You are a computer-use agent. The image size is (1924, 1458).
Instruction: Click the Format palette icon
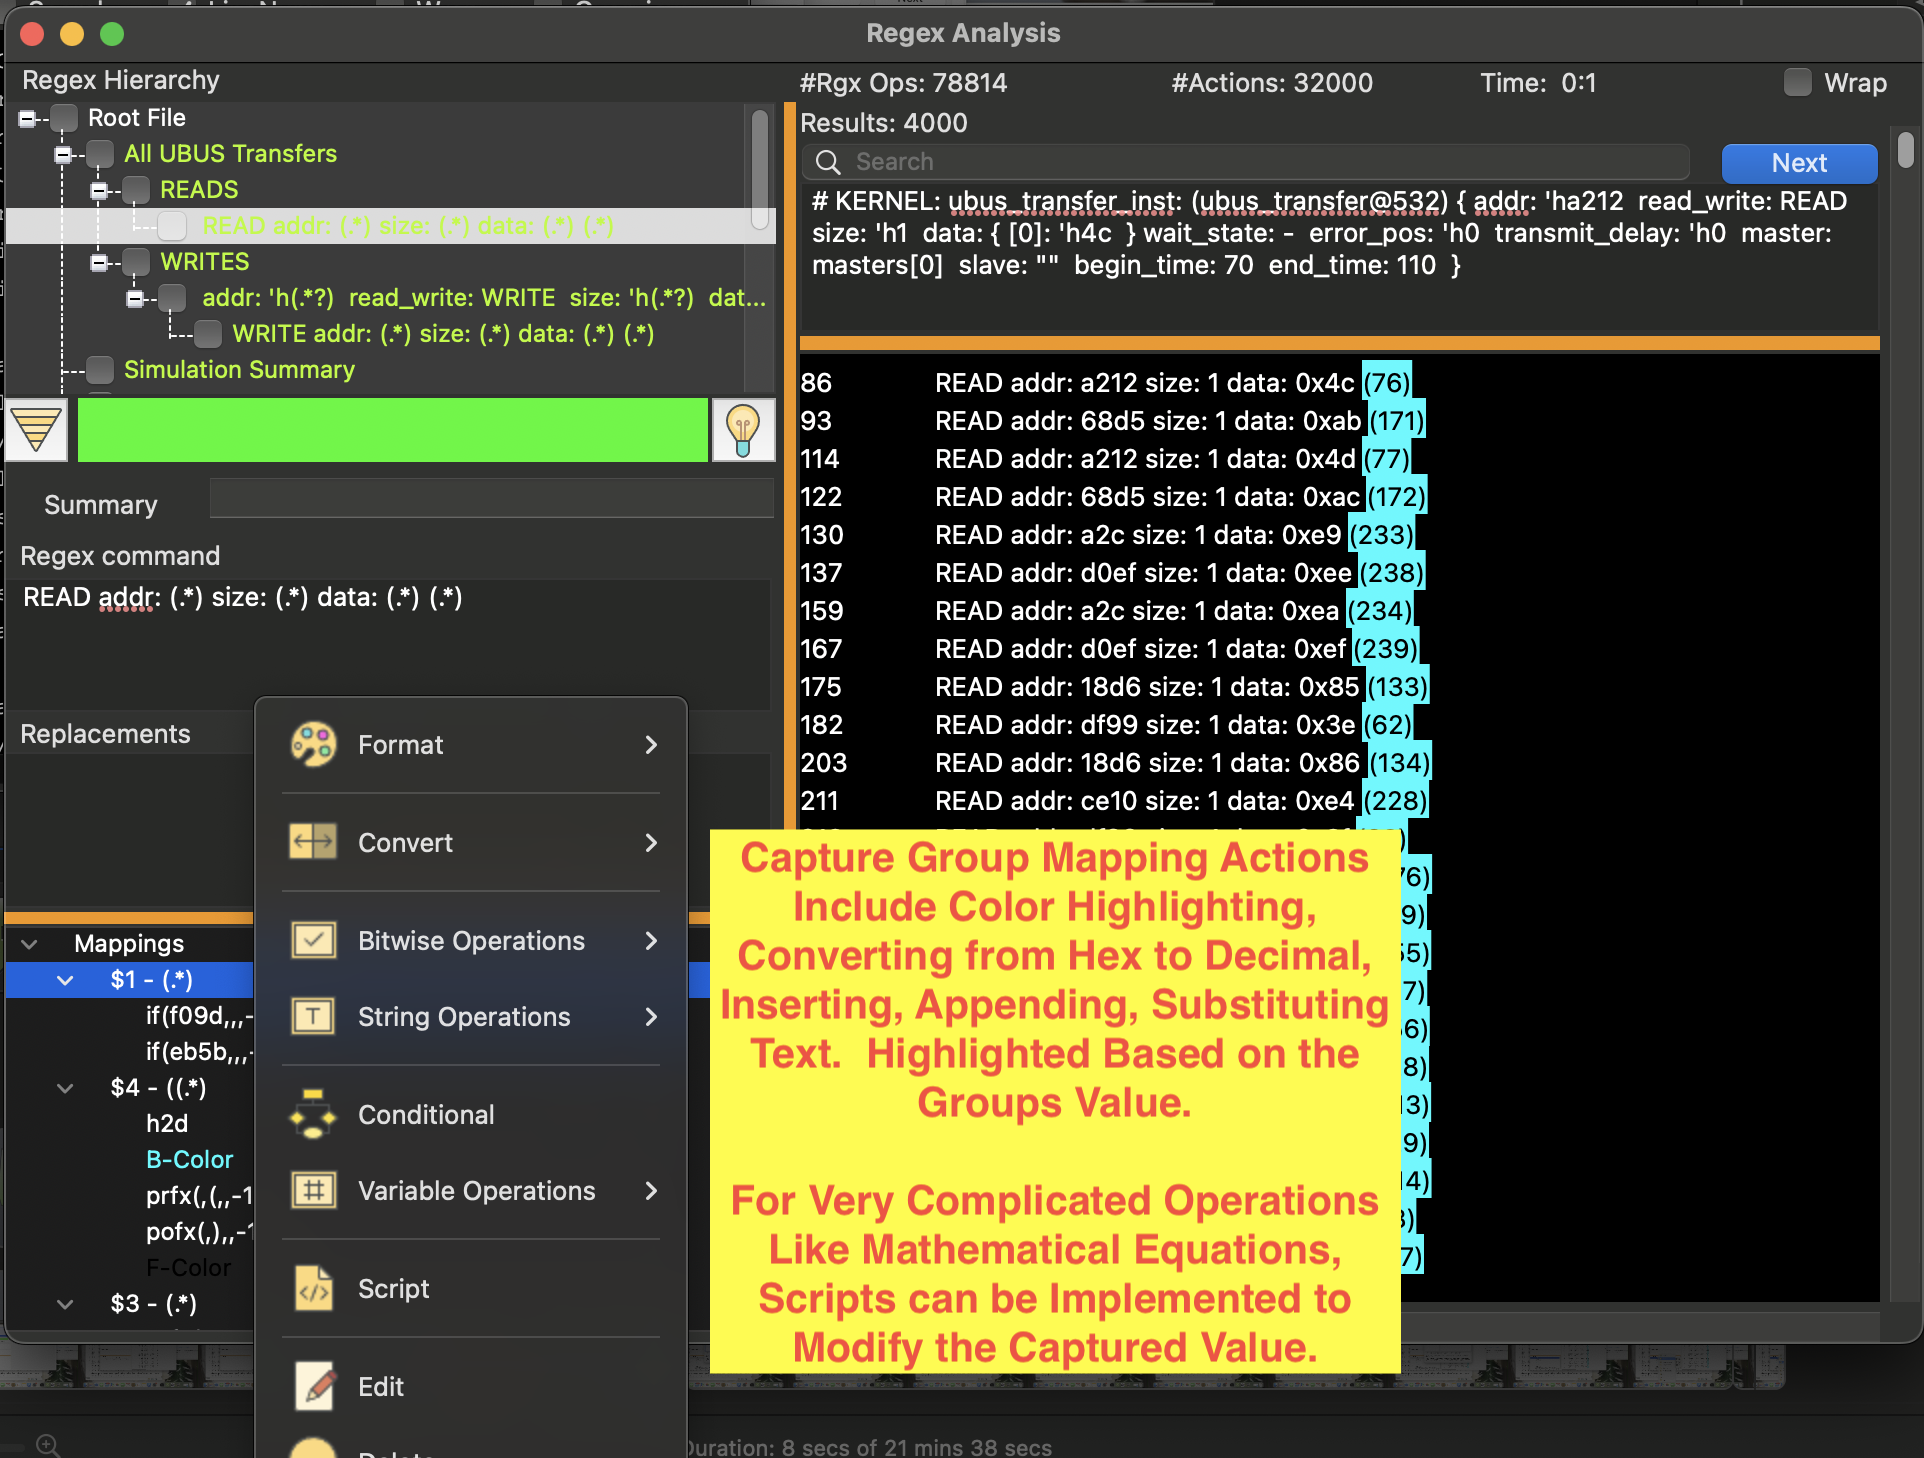pos(313,745)
